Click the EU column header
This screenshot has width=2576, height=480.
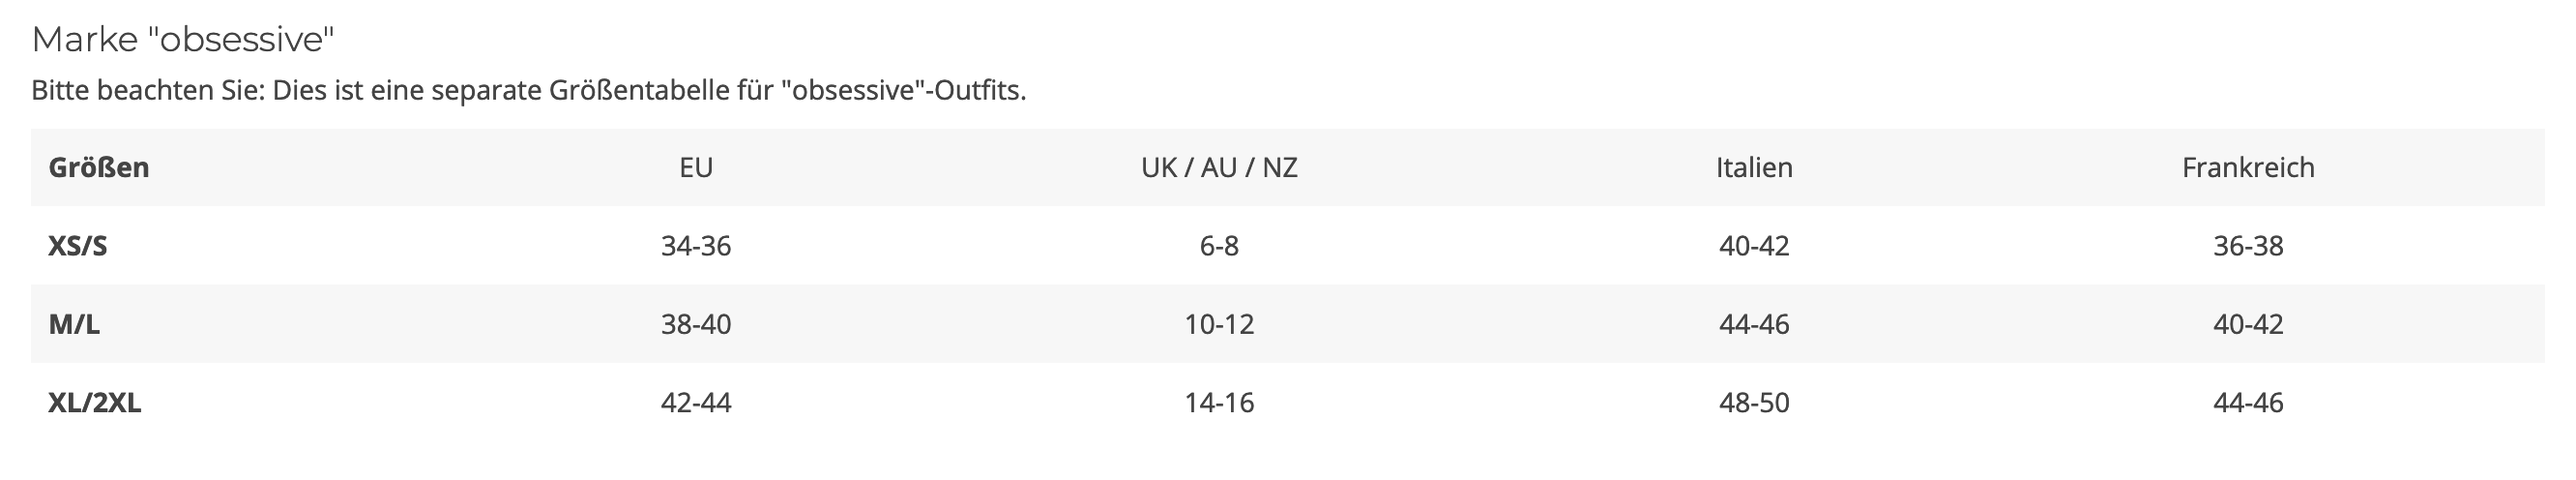coord(696,167)
